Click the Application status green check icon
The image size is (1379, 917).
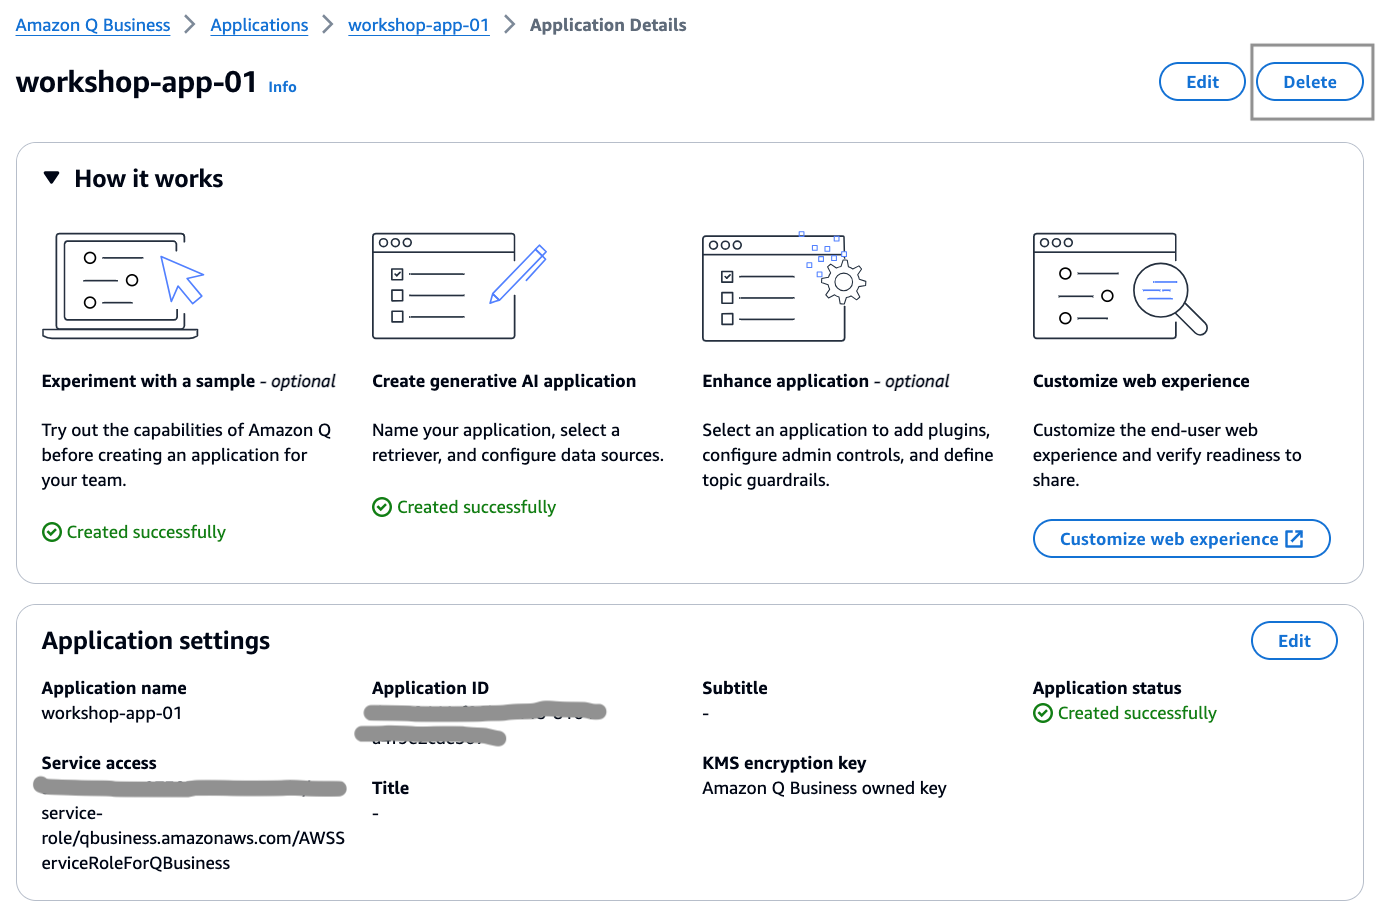coord(1043,713)
